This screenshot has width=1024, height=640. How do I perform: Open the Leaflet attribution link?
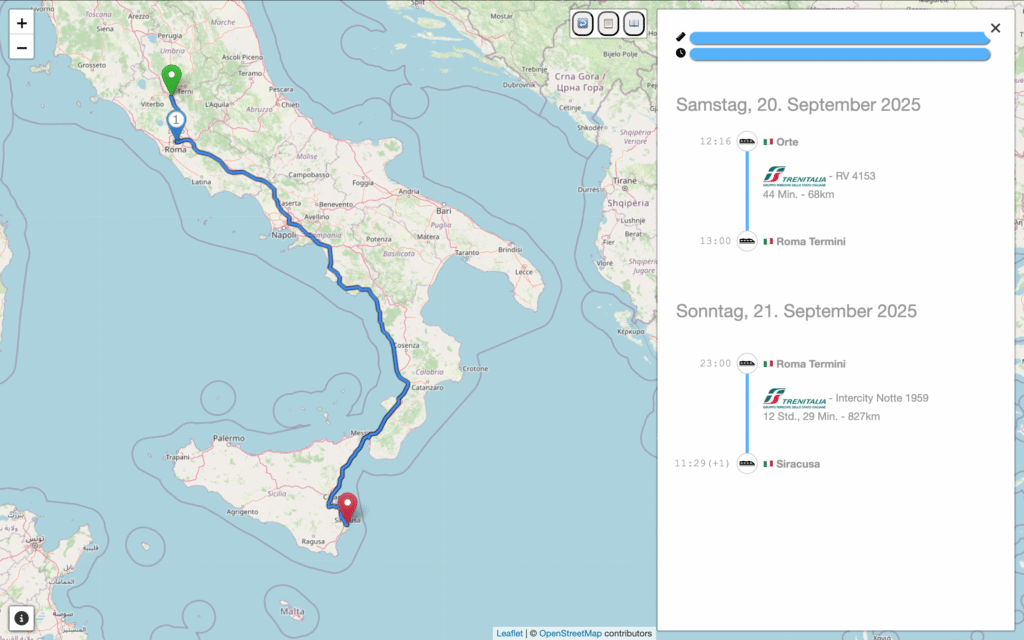click(x=510, y=633)
